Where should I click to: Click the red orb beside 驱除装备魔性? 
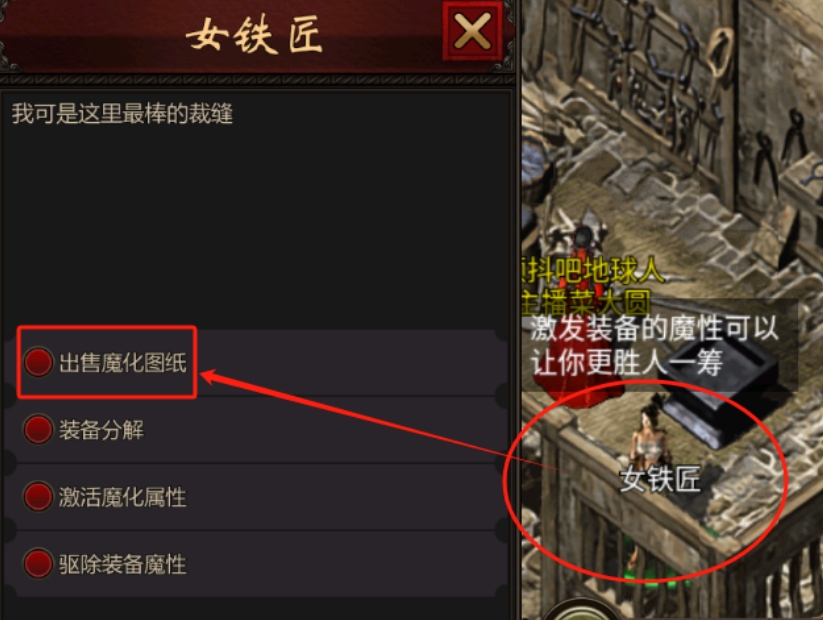click(38, 564)
